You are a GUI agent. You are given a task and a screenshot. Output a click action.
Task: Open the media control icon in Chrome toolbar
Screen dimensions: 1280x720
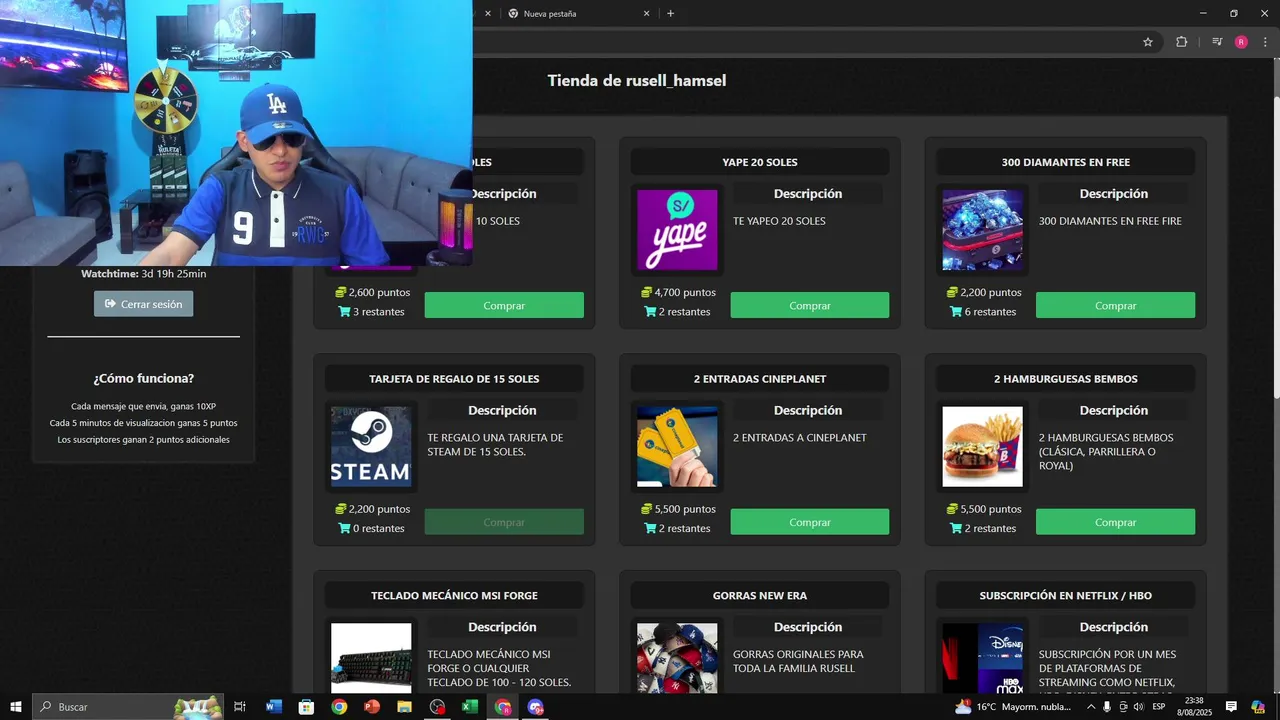(x=1217, y=42)
